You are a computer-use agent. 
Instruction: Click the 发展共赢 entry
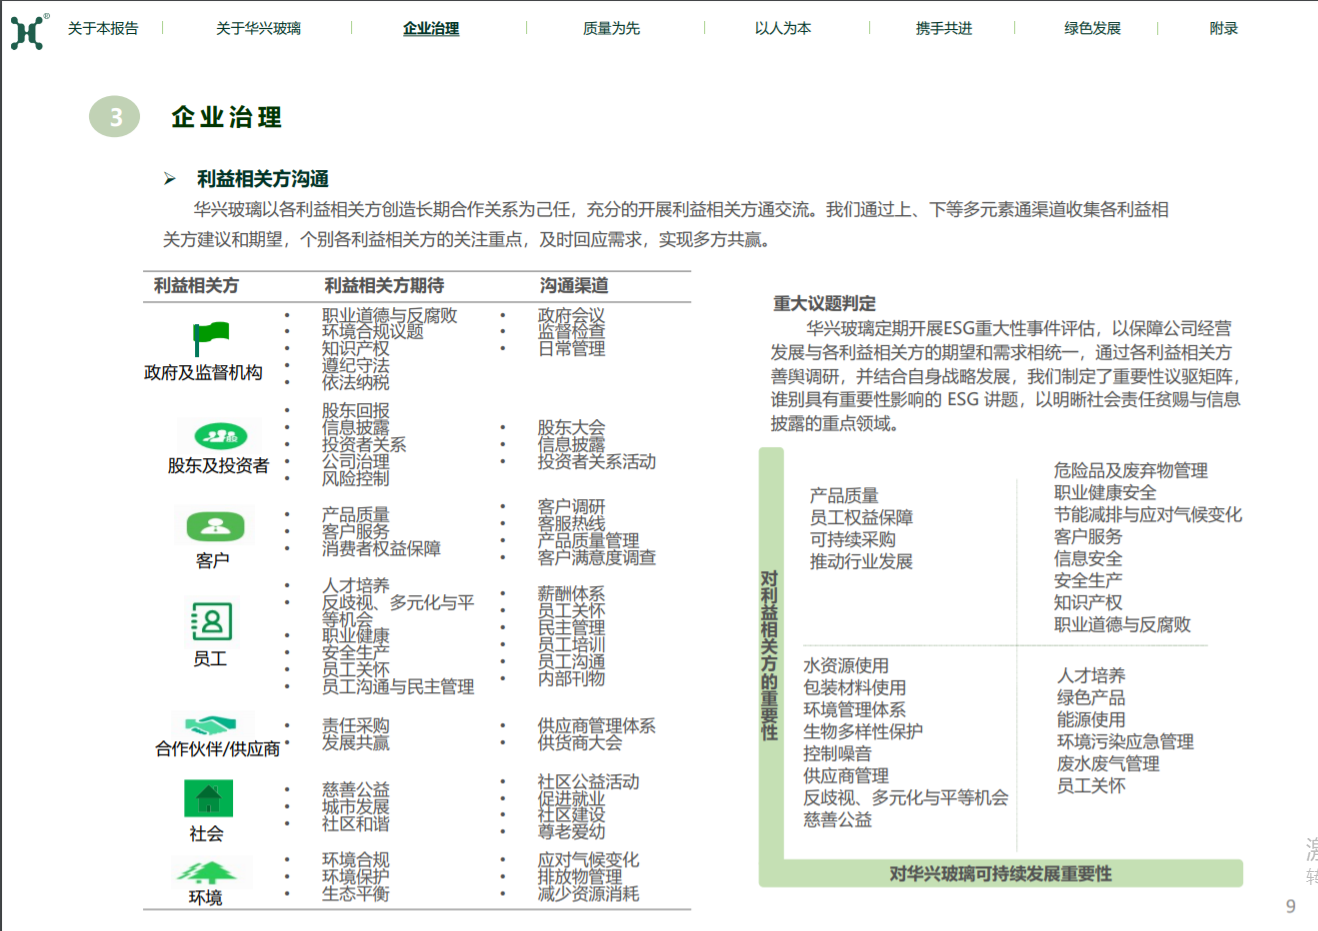[x=356, y=743]
